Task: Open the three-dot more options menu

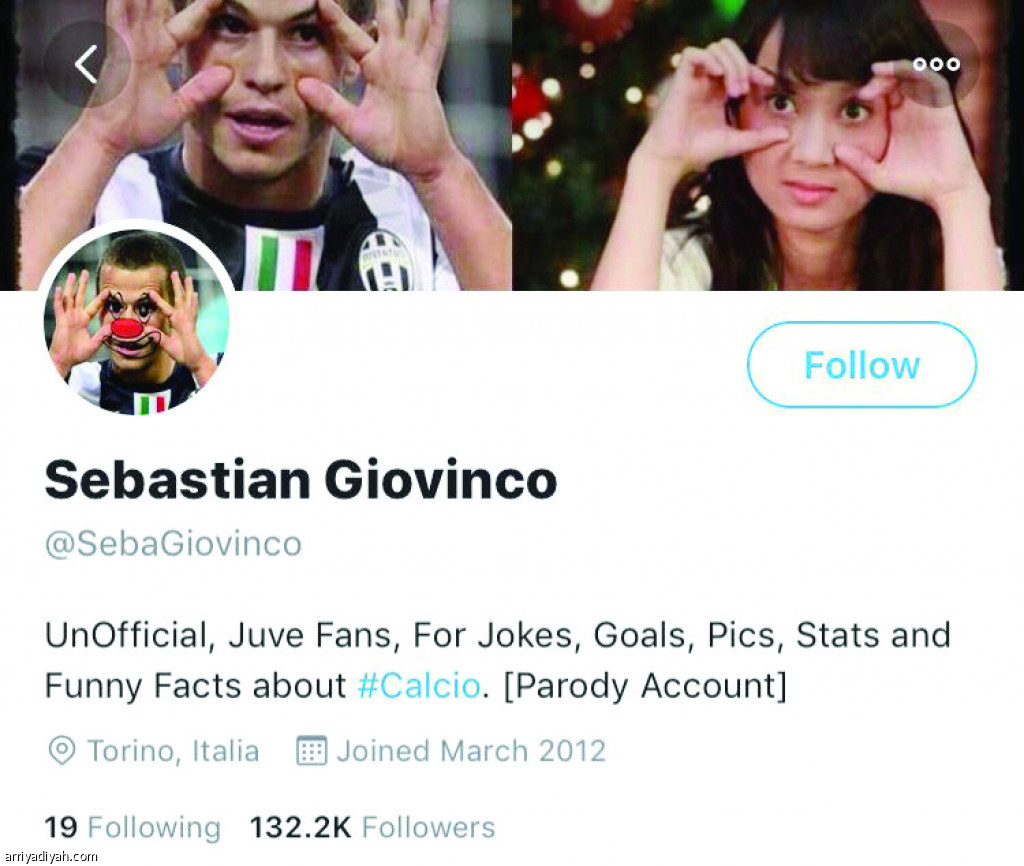Action: pos(936,64)
